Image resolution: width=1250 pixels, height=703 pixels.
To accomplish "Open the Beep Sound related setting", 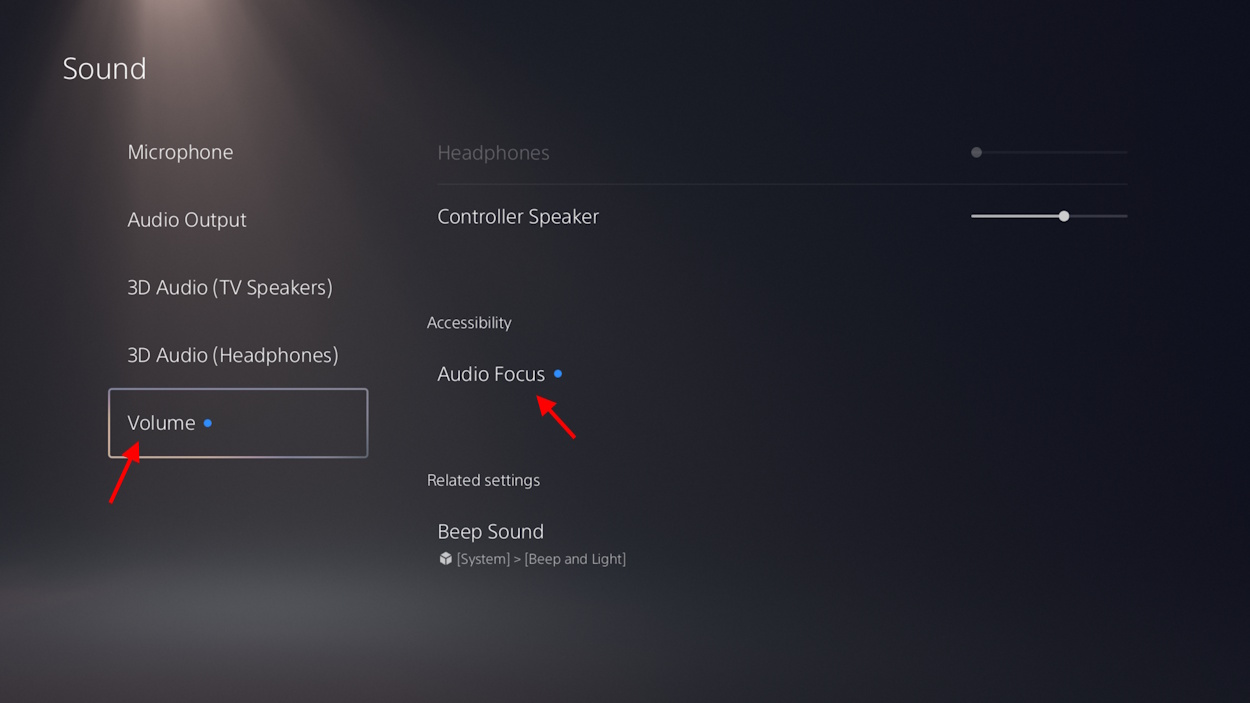I will point(490,531).
